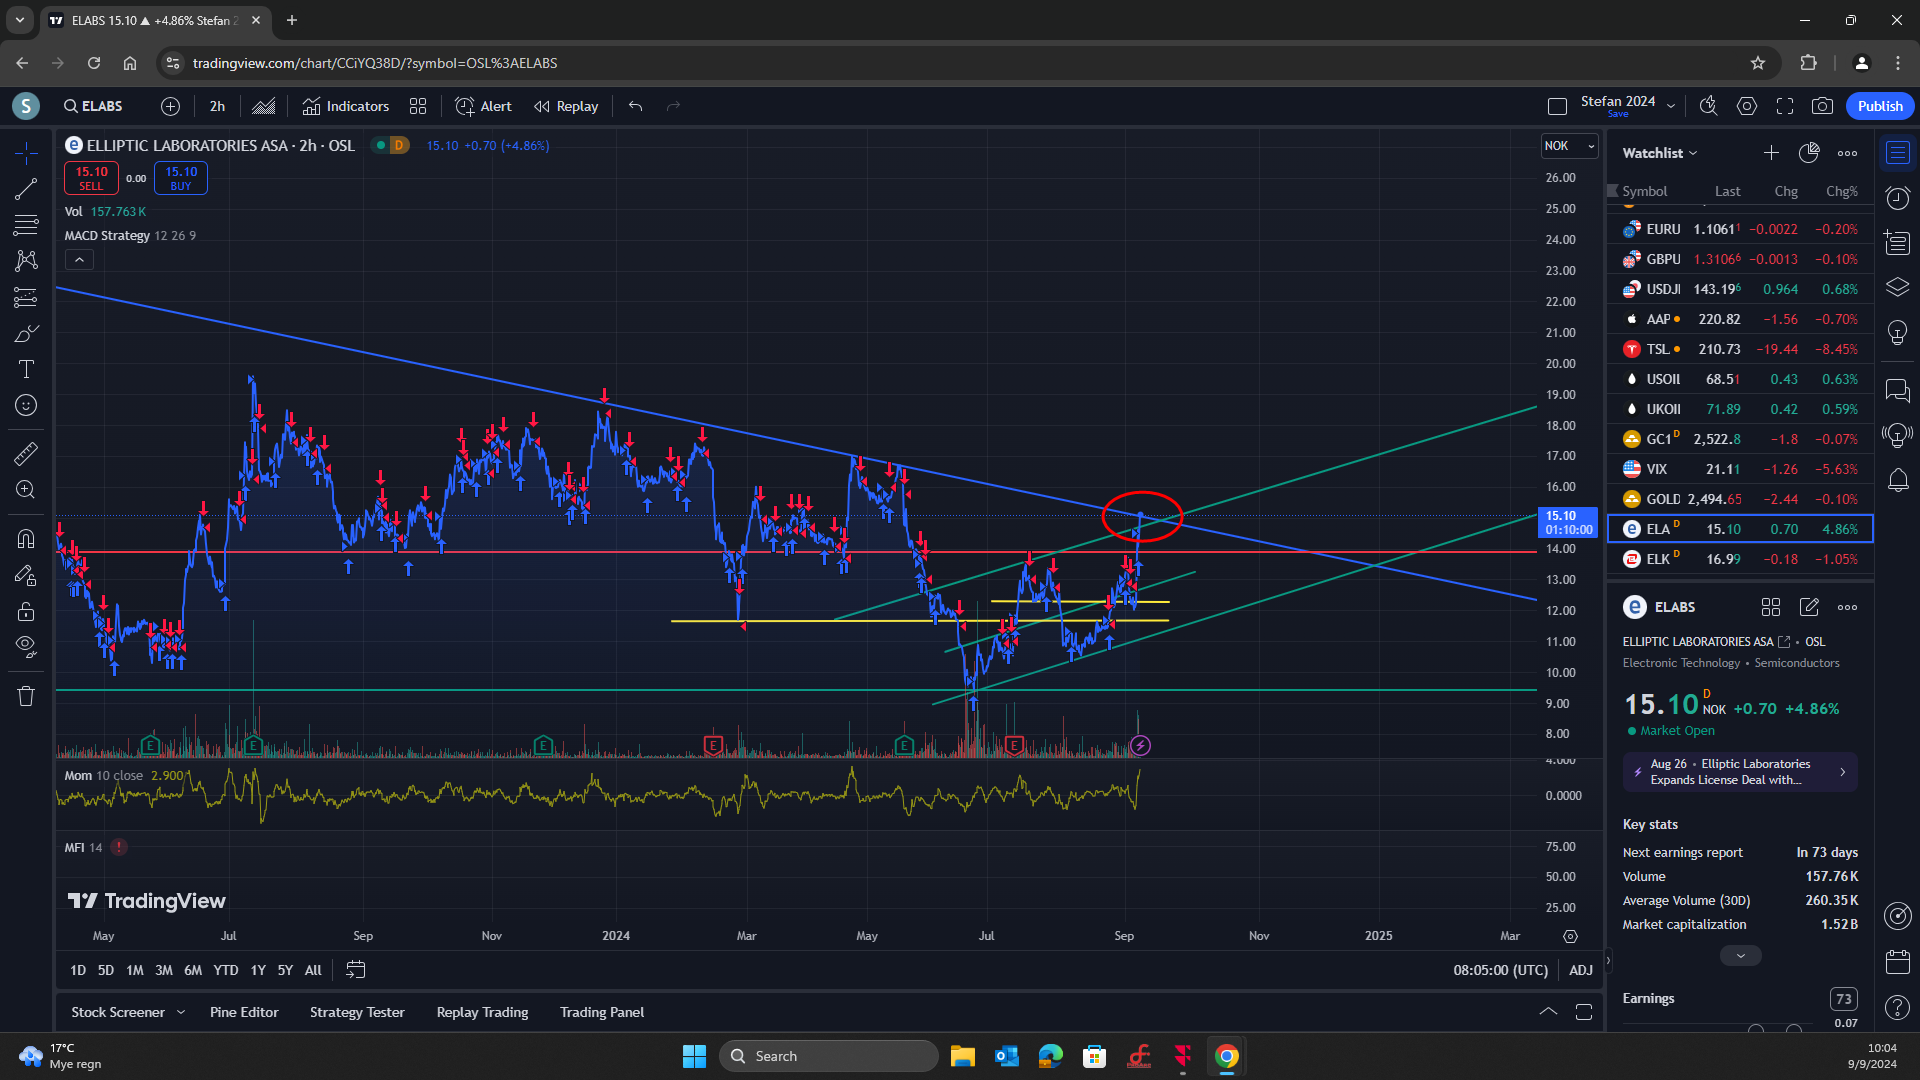The height and width of the screenshot is (1080, 1920).
Task: Open the go to date calendar icon
Action: tap(355, 970)
